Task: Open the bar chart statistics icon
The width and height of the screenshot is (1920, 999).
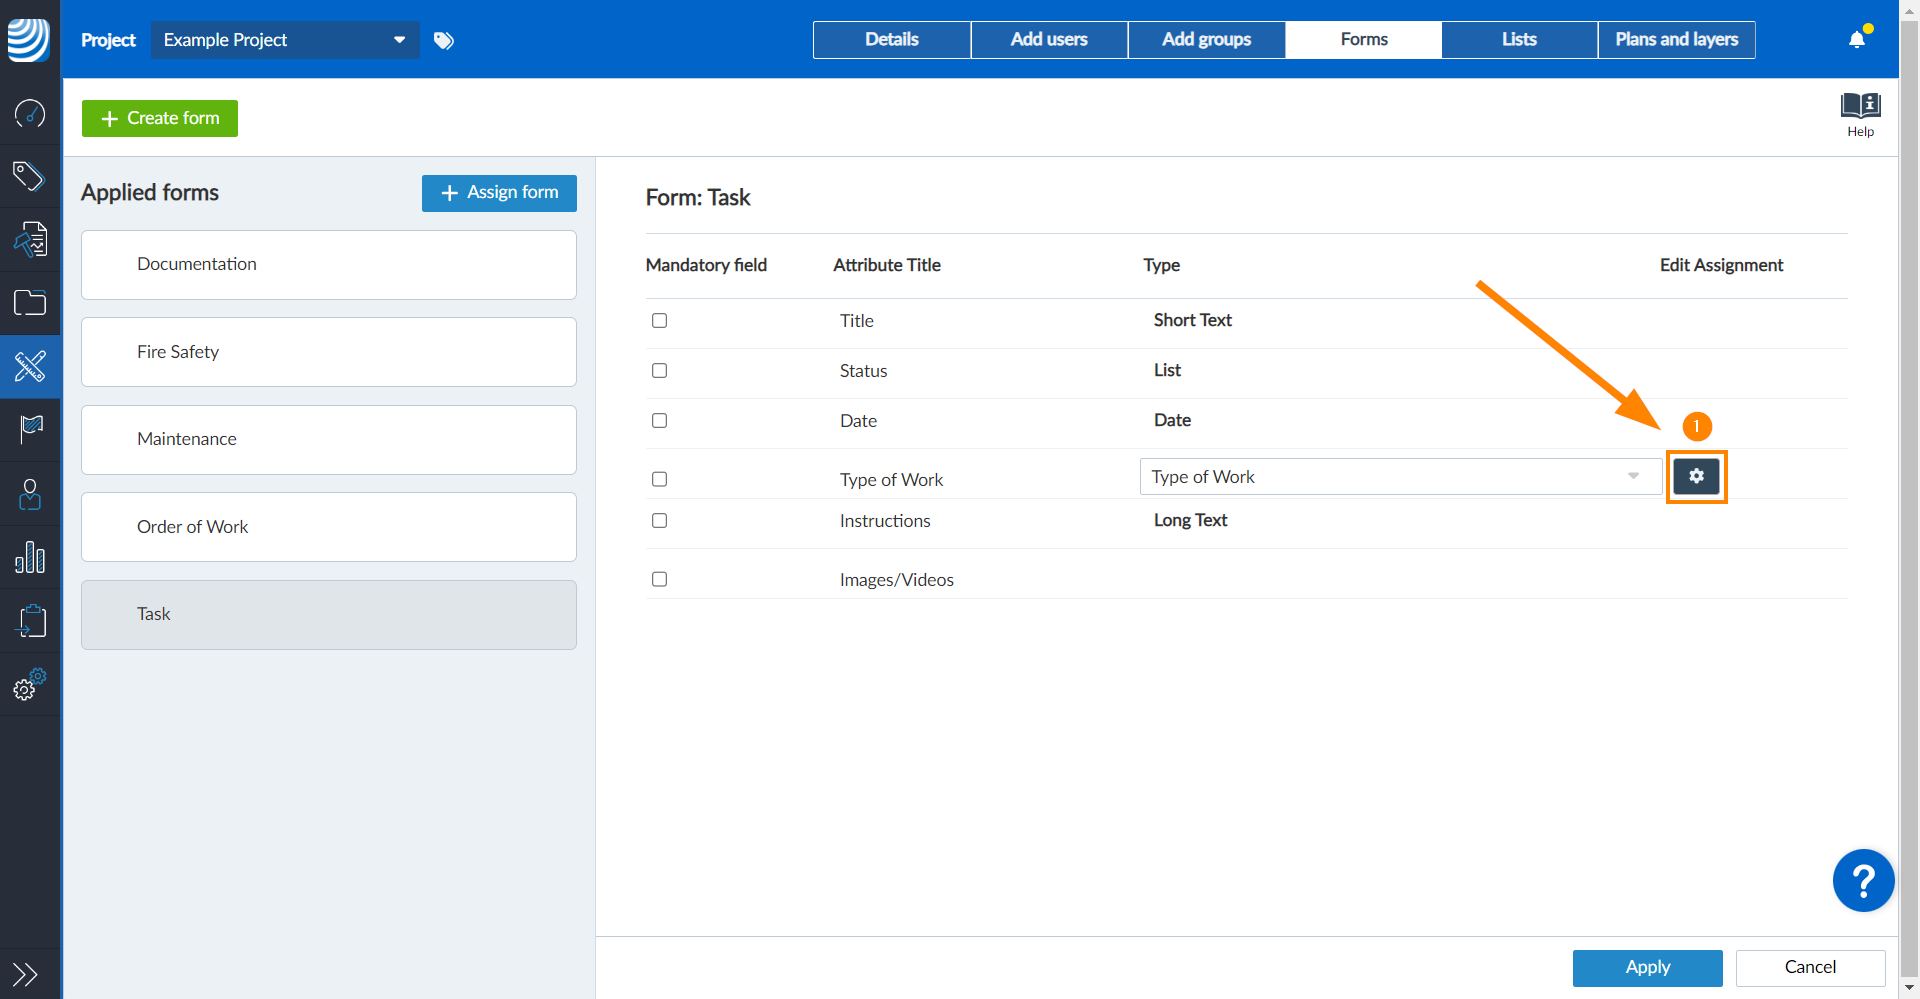Action: (x=30, y=557)
